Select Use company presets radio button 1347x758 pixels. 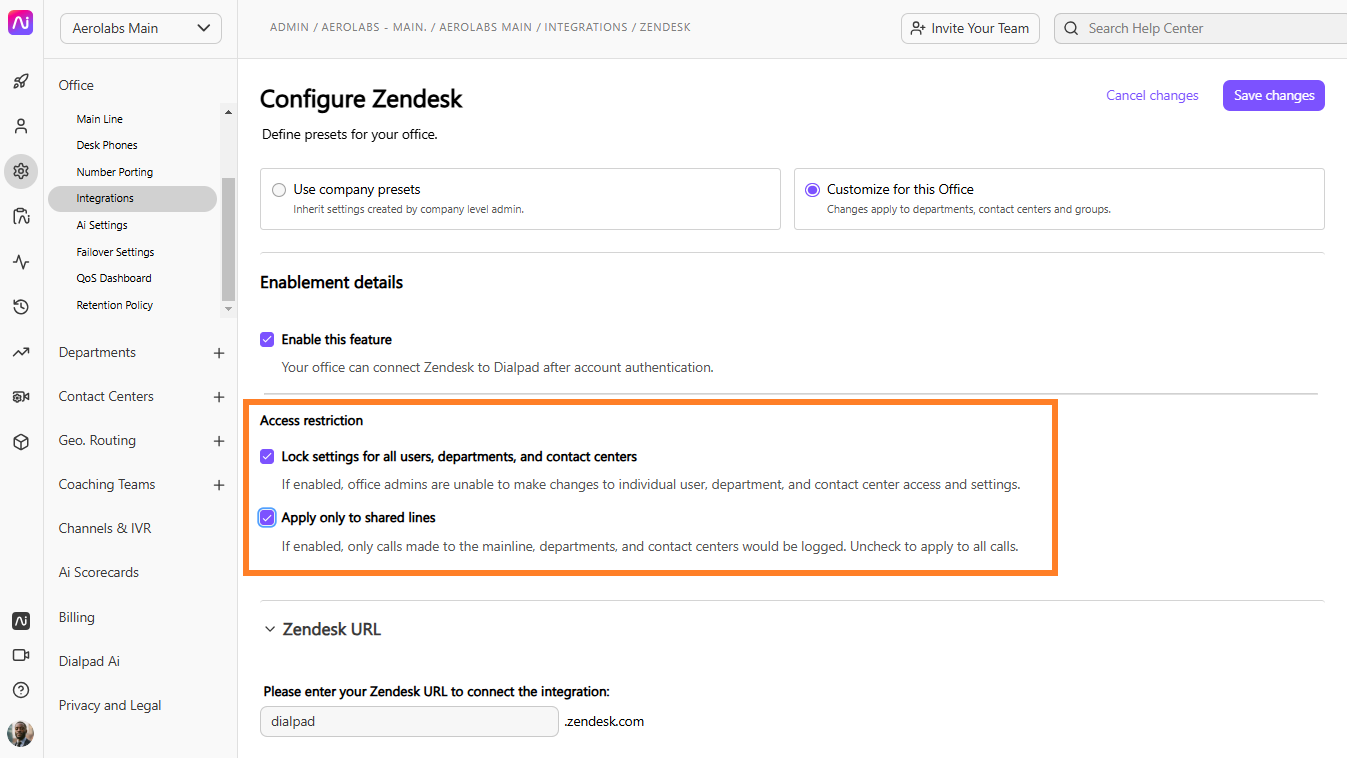(279, 189)
